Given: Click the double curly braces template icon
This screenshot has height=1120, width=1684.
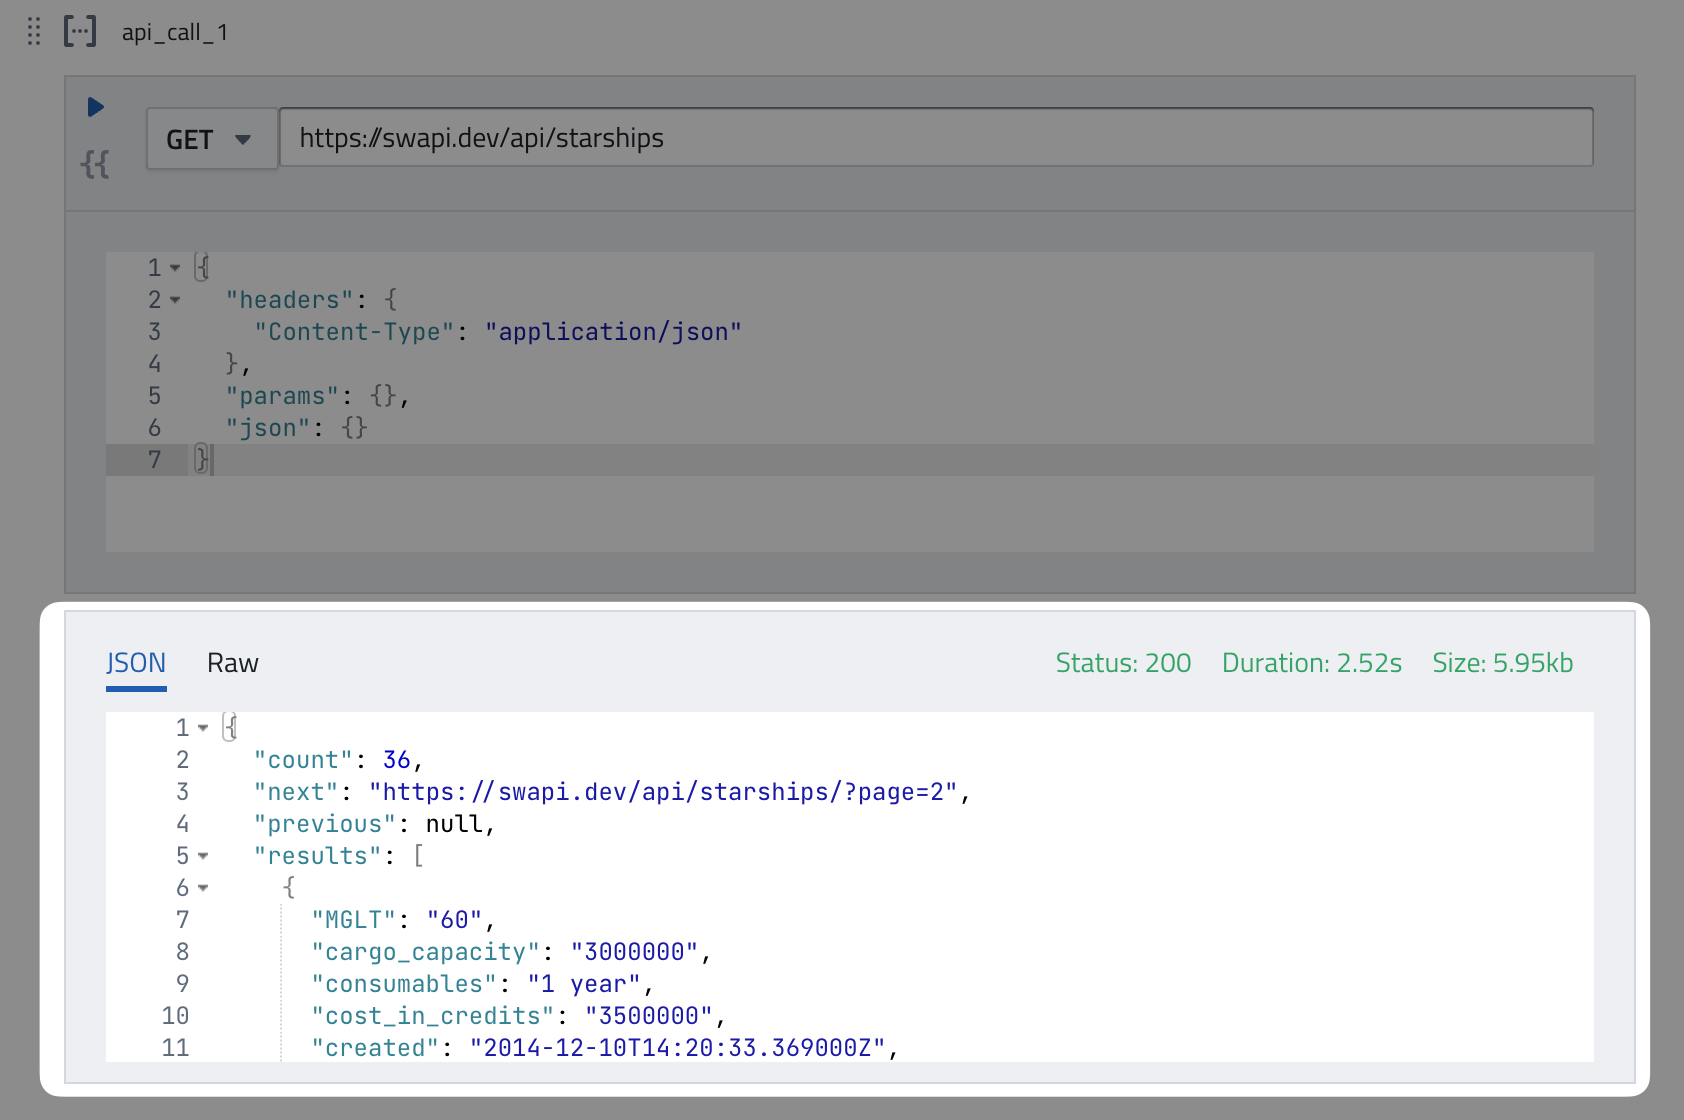Looking at the screenshot, I should click(95, 164).
